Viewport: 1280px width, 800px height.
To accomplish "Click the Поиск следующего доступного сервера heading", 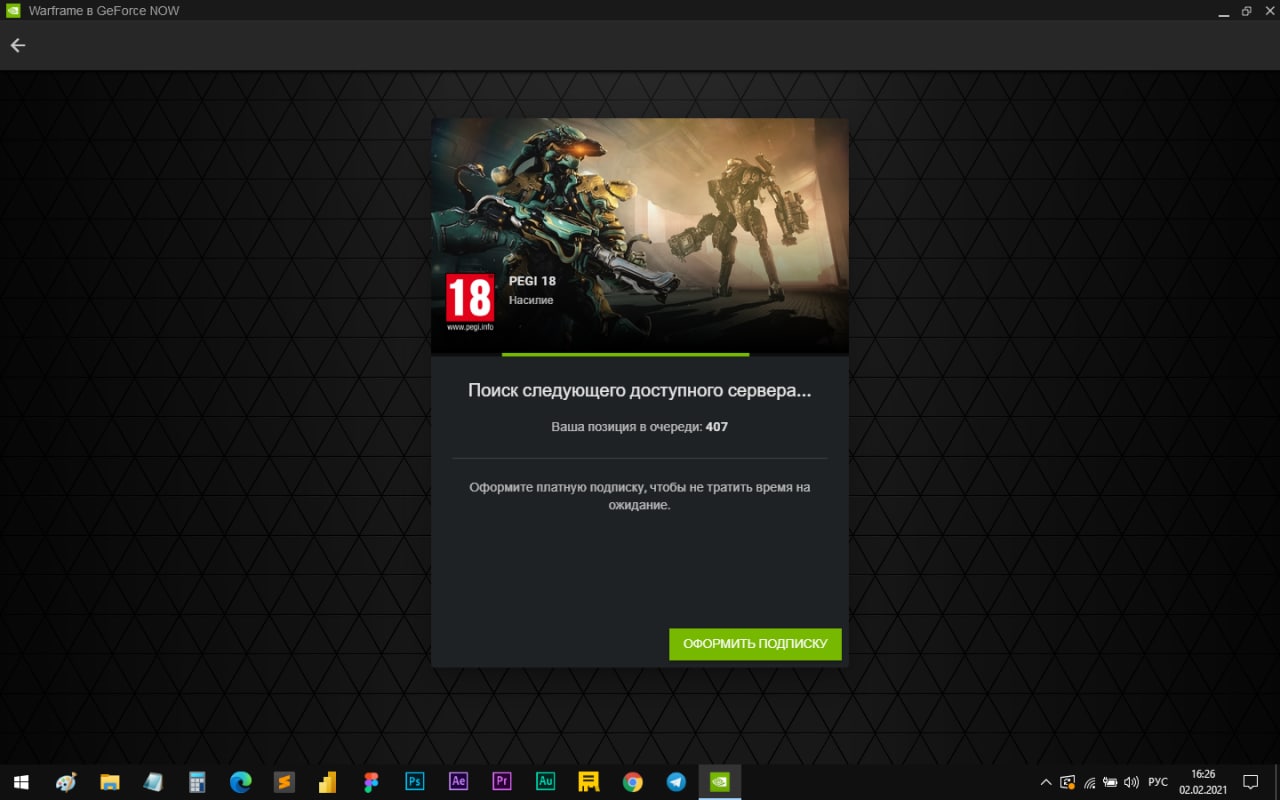I will [x=640, y=391].
